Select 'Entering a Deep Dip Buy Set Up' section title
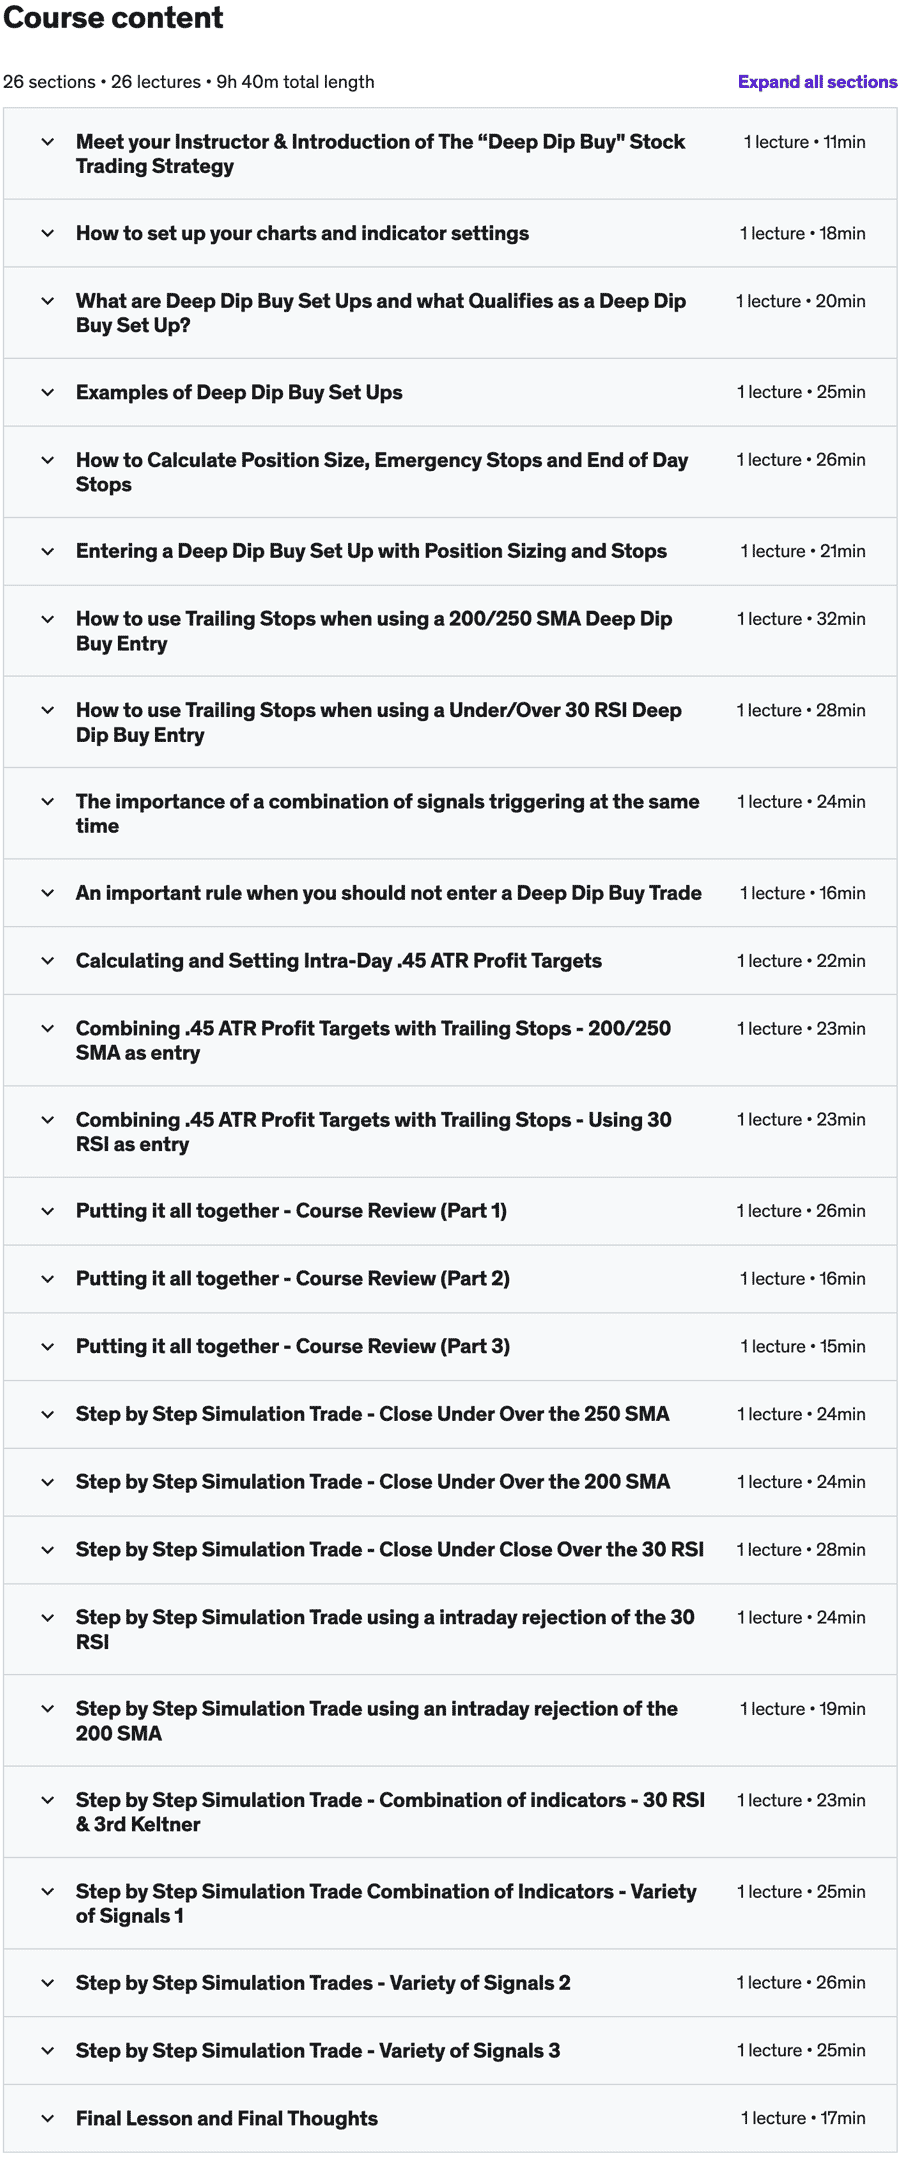900x2157 pixels. click(371, 551)
